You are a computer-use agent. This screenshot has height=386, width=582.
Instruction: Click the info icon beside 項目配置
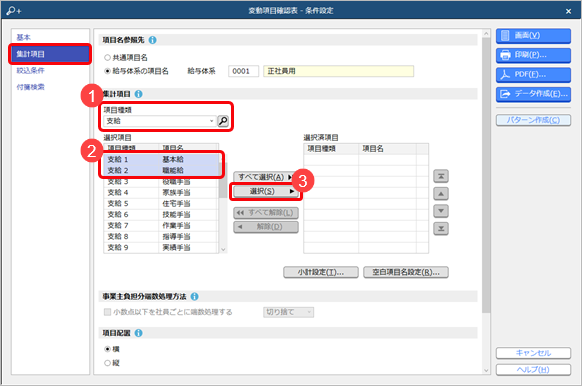[x=138, y=333]
